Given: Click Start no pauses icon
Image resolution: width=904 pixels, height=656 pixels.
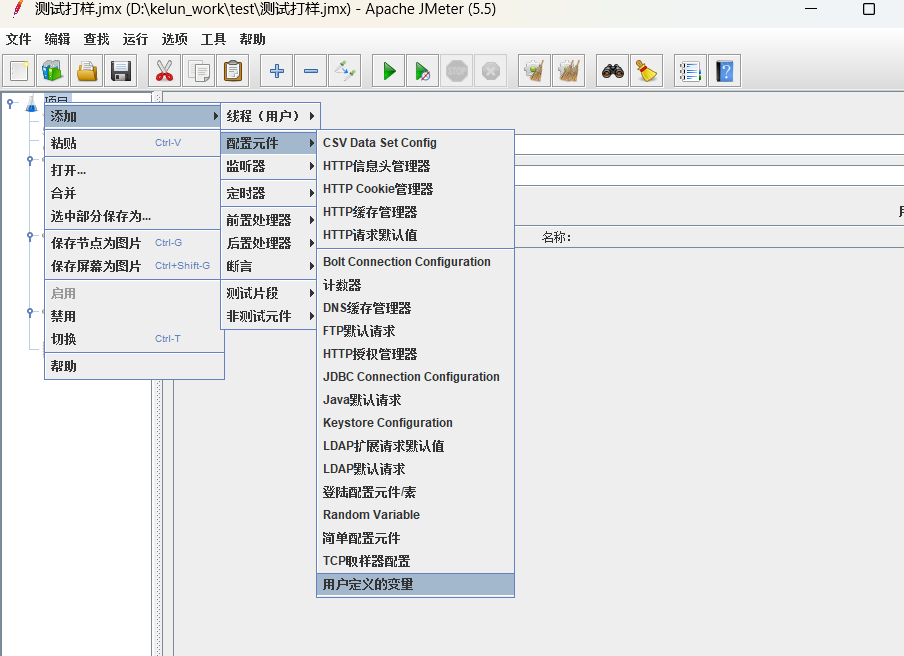Looking at the screenshot, I should [x=422, y=71].
